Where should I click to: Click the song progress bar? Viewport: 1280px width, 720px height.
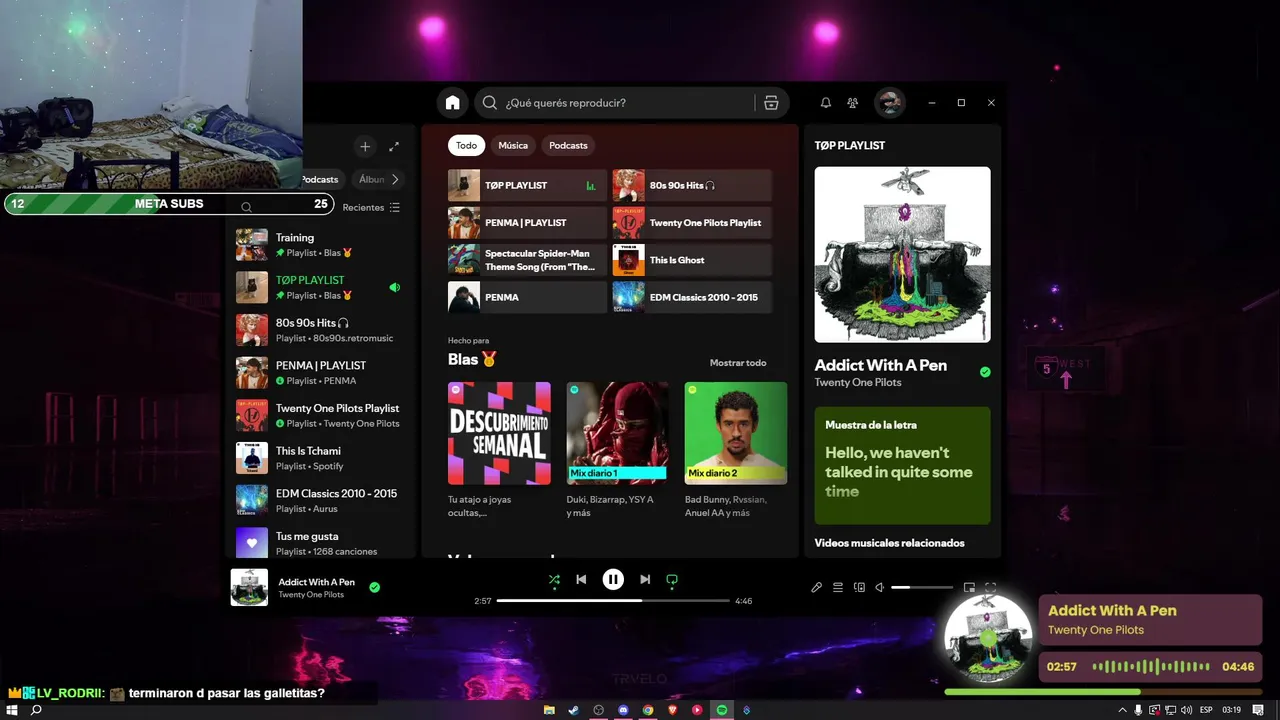pyautogui.click(x=613, y=601)
